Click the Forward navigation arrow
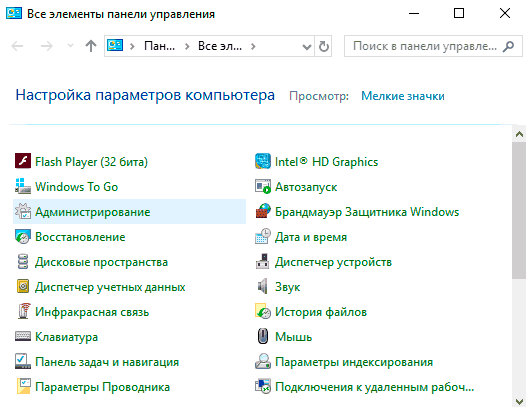526x407 pixels. tap(46, 46)
